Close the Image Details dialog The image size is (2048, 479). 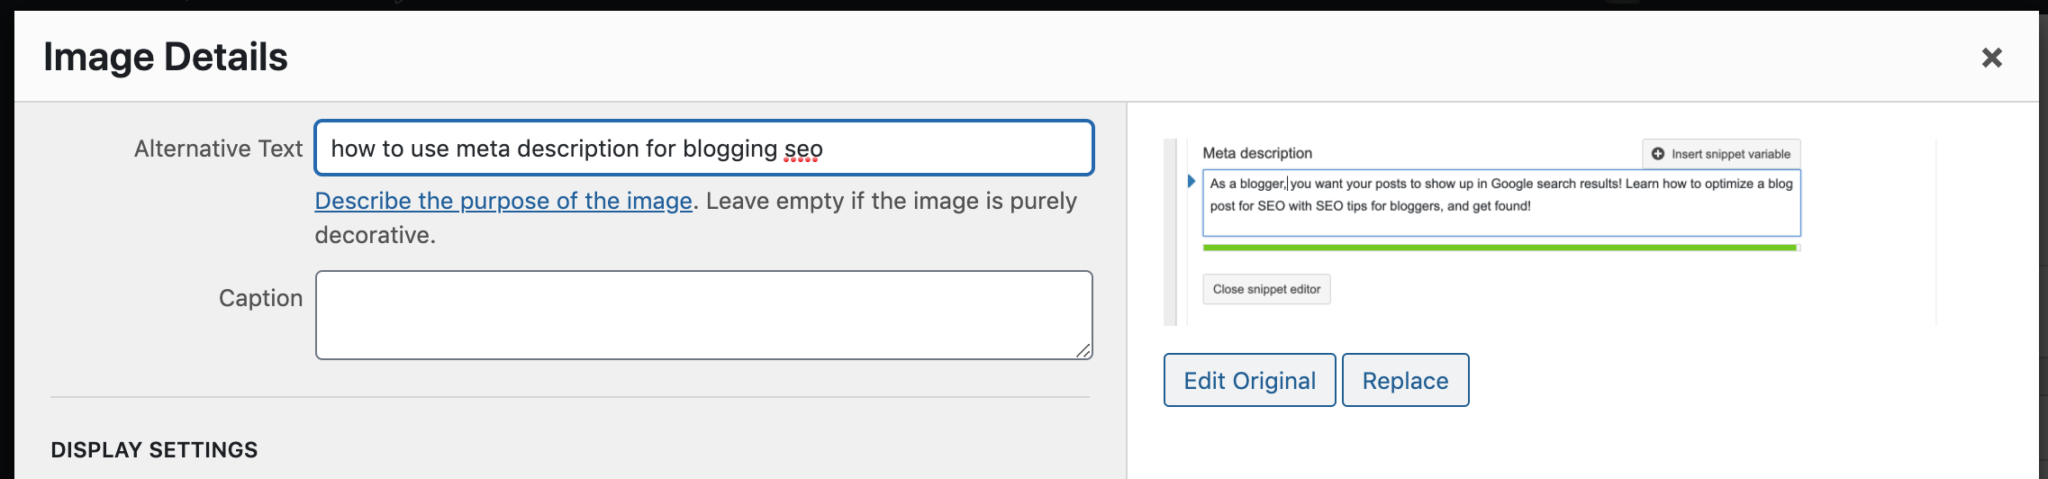1991,58
